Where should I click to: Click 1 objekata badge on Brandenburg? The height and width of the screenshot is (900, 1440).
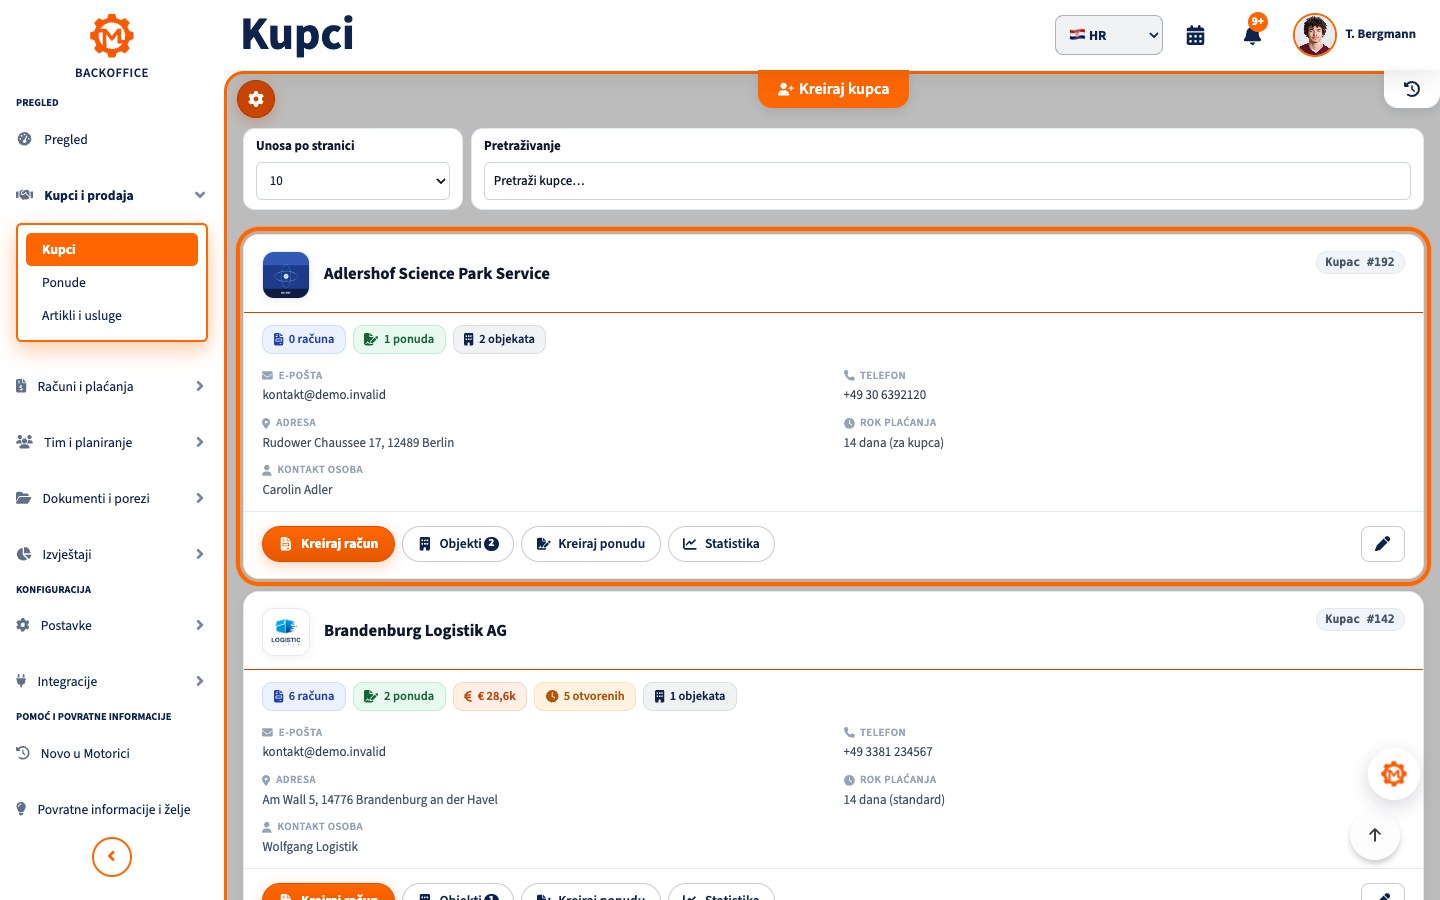[x=690, y=696]
